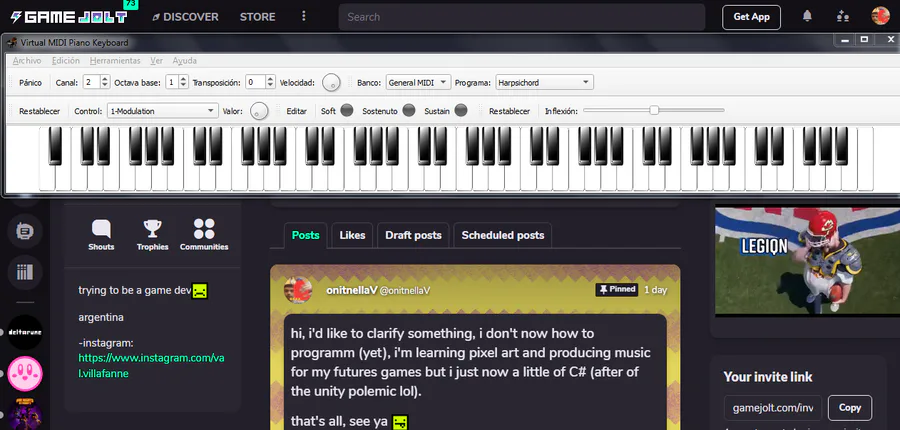
Task: Click the Game Jolt search field
Action: 522,17
